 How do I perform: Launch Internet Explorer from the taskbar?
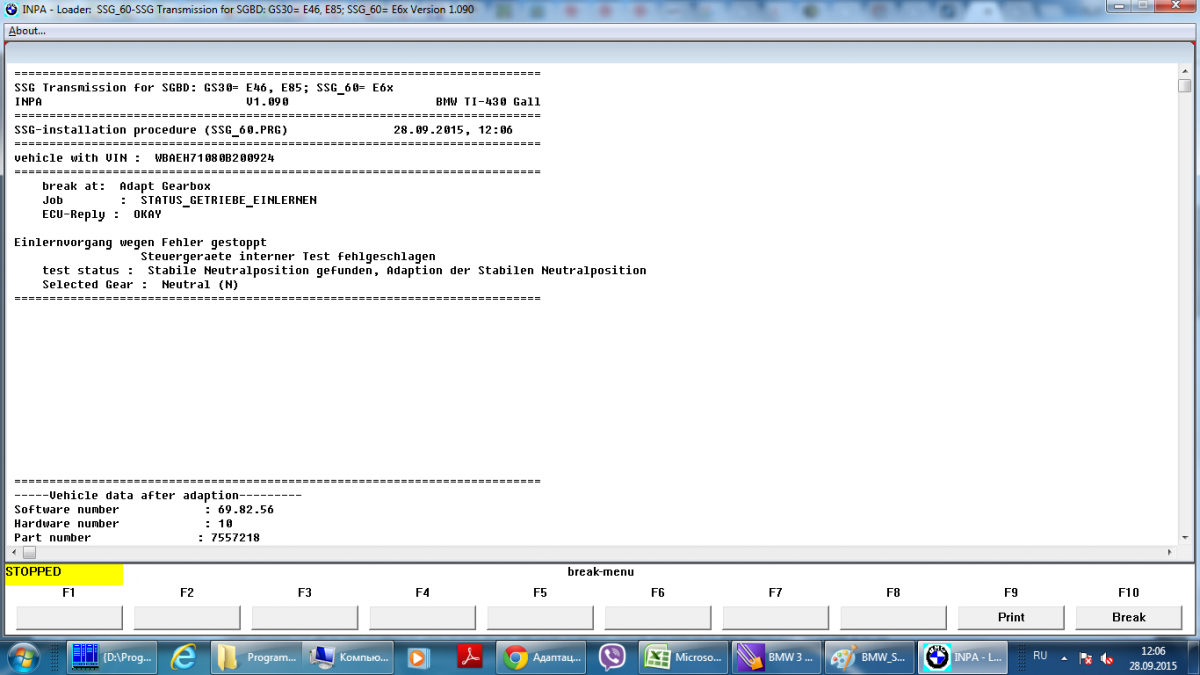183,658
